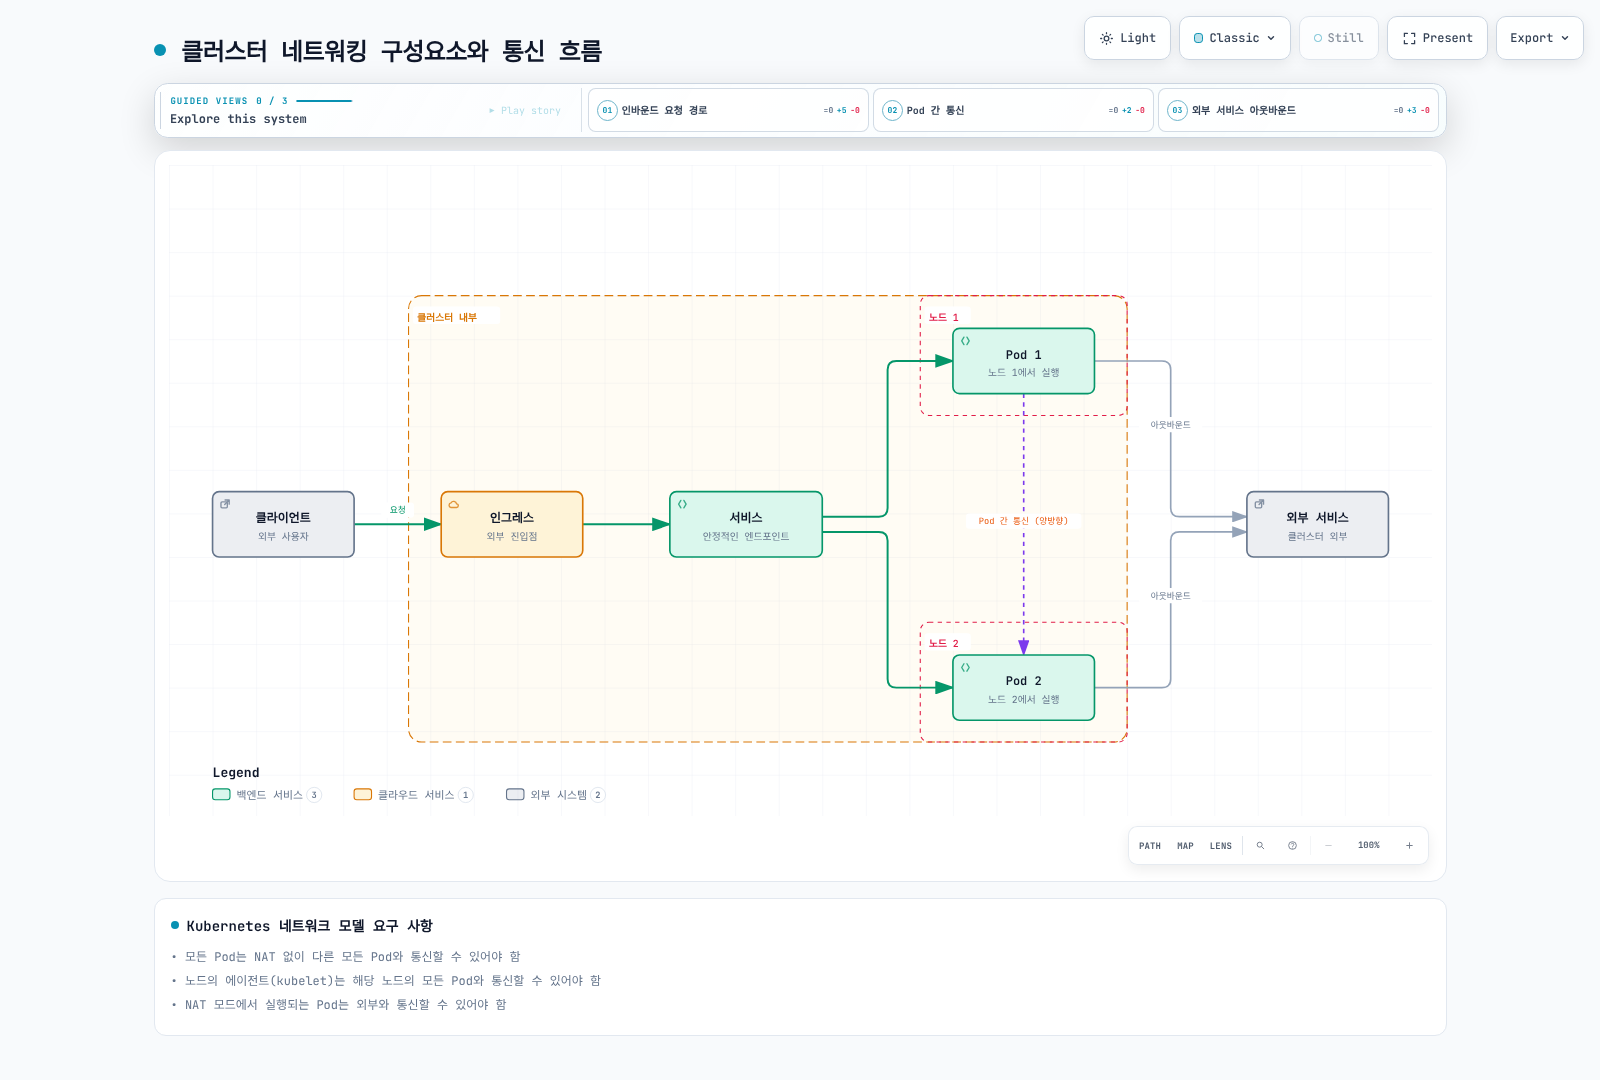The width and height of the screenshot is (1600, 1080).
Task: Click the zoom out minus button
Action: click(1328, 846)
